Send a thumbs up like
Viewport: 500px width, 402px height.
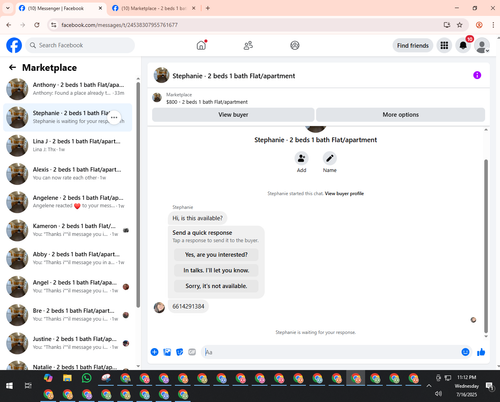point(481,352)
